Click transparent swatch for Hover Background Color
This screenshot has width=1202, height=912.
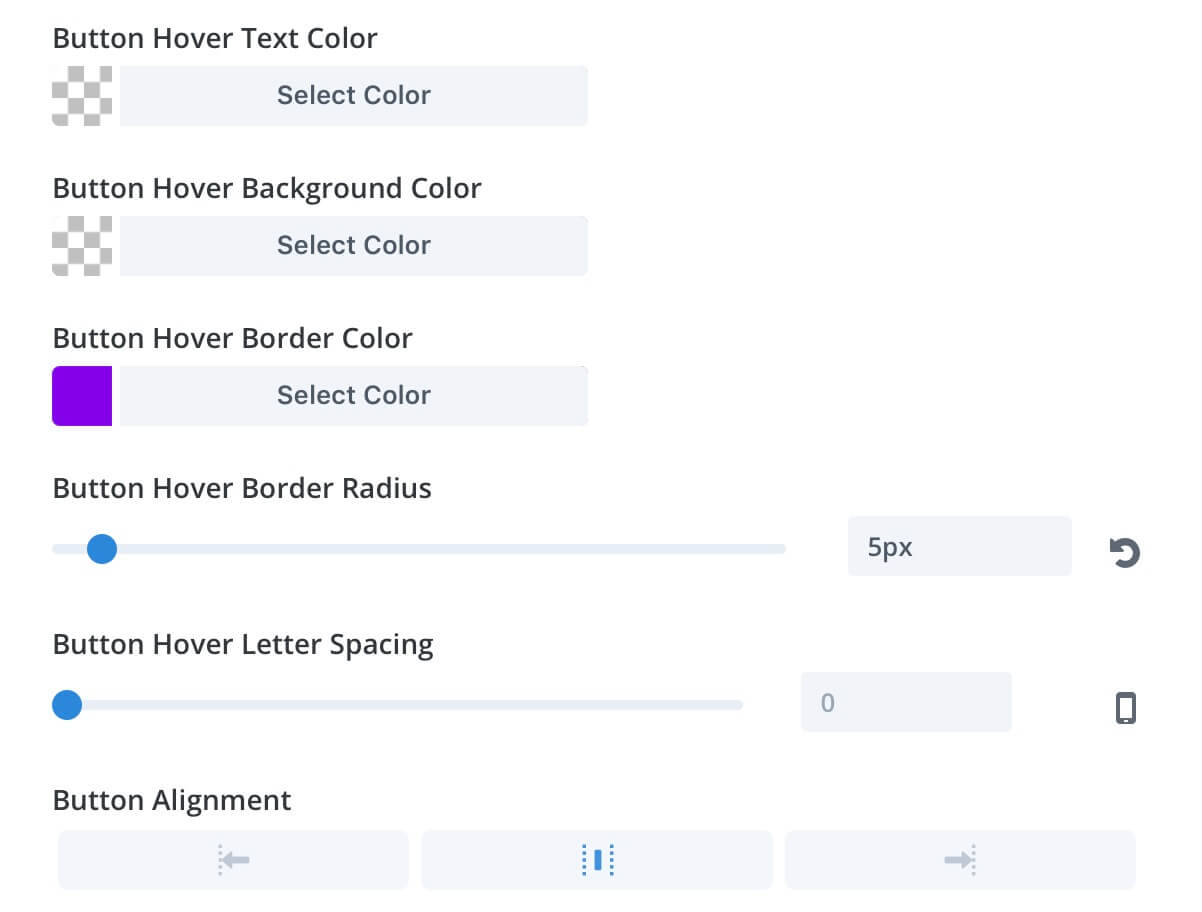click(x=82, y=246)
